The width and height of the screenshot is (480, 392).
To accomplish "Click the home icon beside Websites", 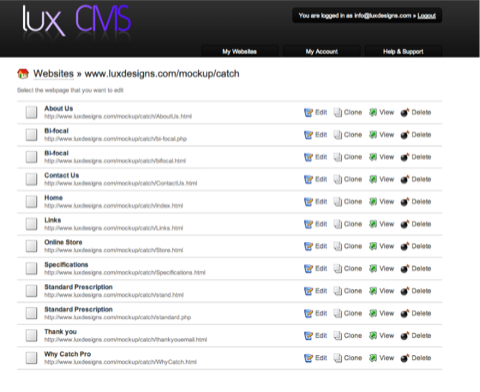I will [23, 74].
